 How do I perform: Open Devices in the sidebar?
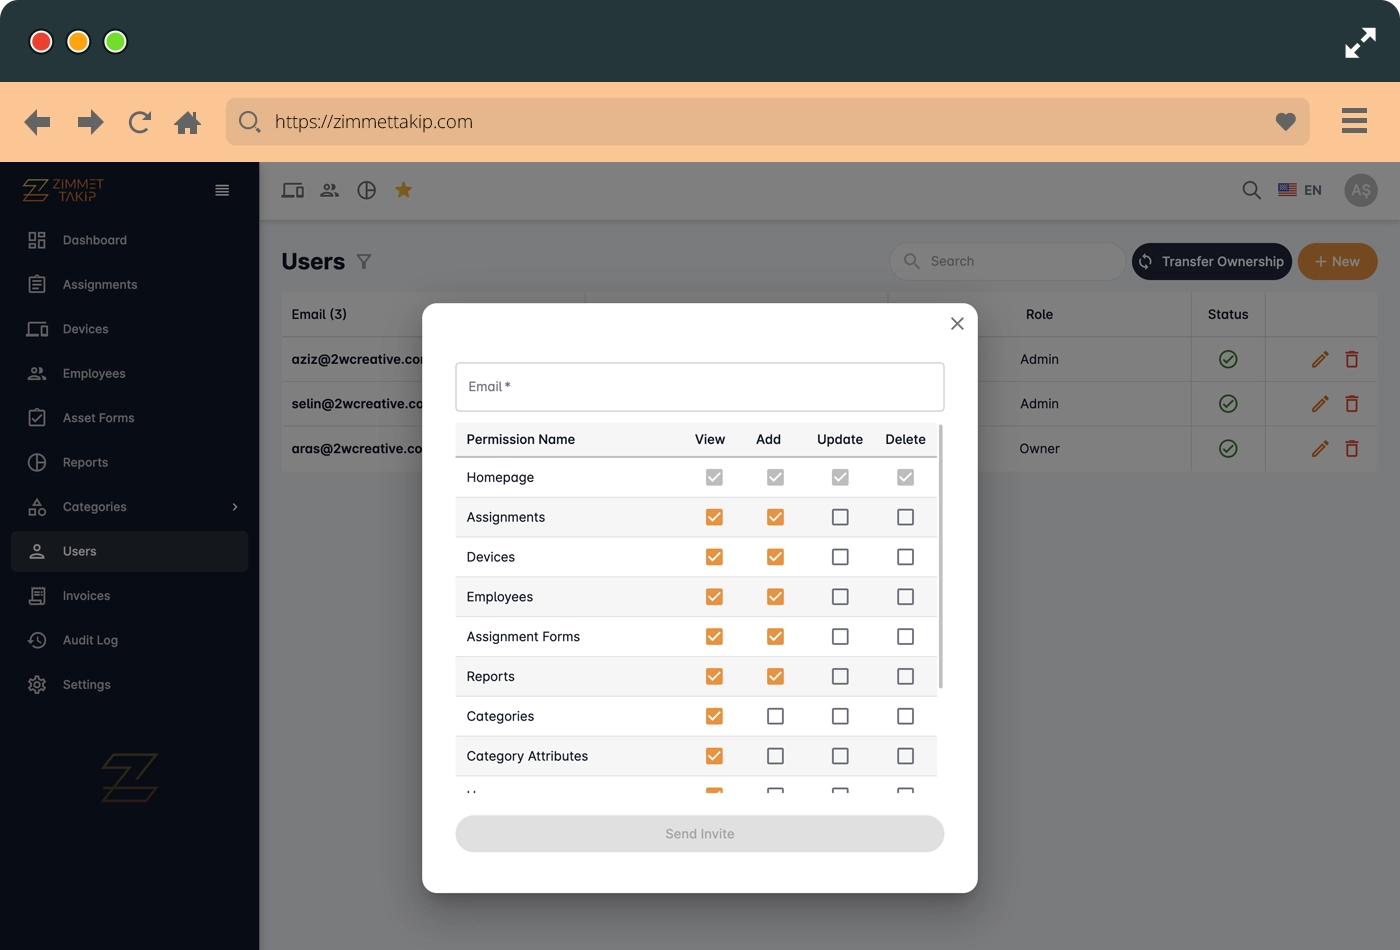(x=130, y=329)
